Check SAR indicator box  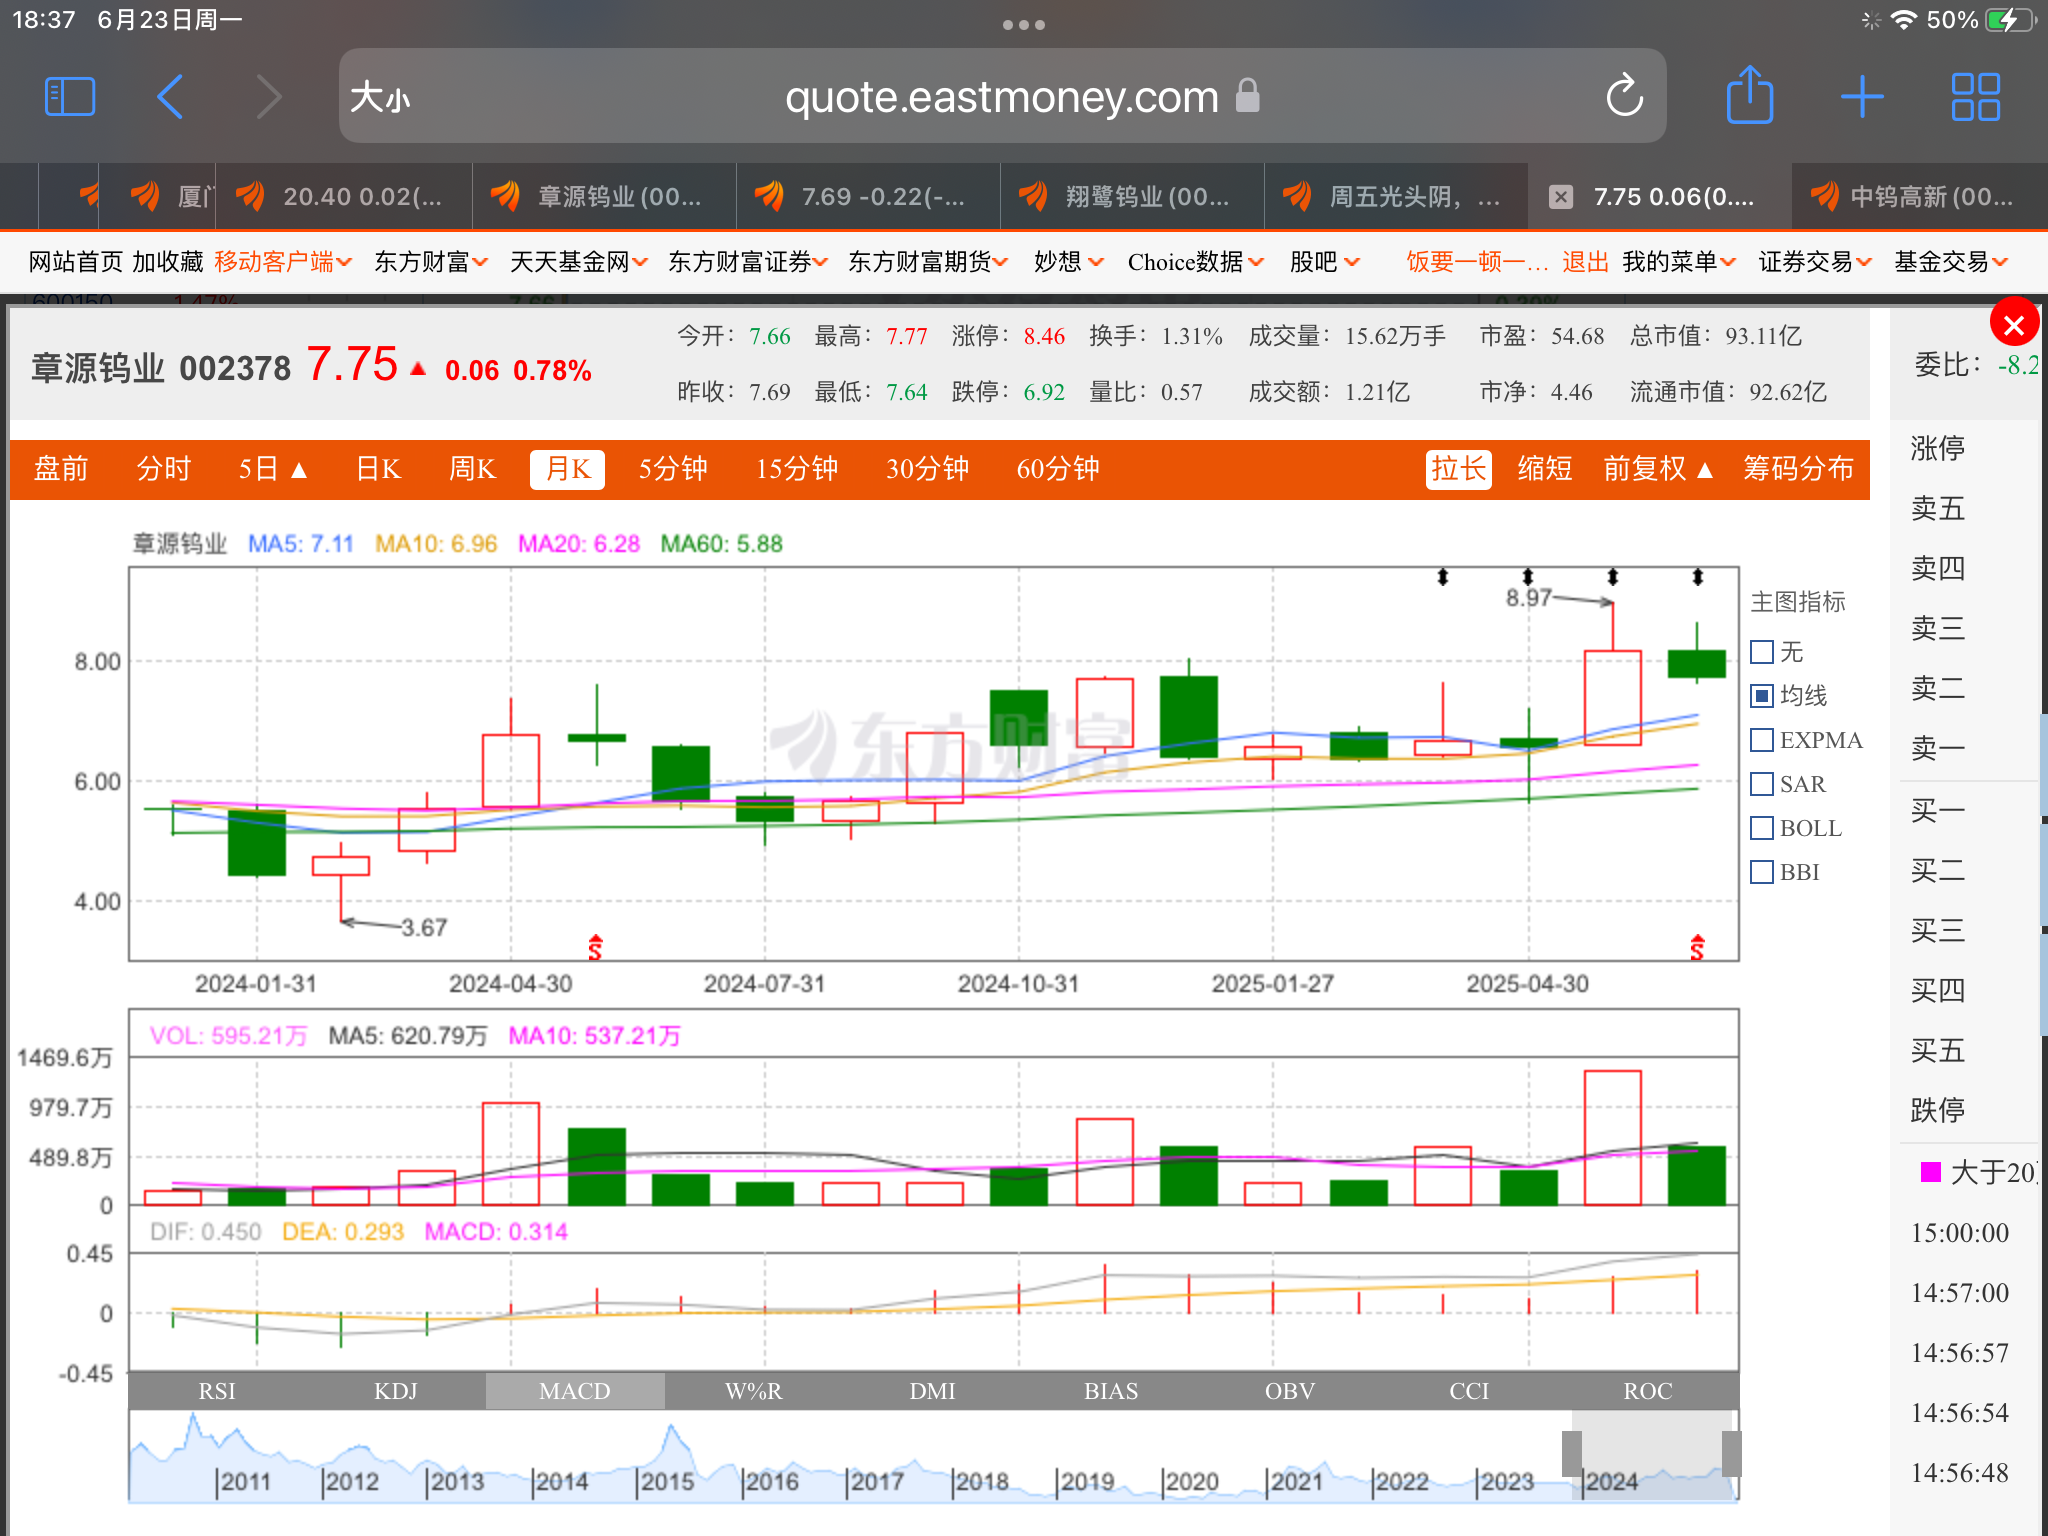click(1762, 784)
